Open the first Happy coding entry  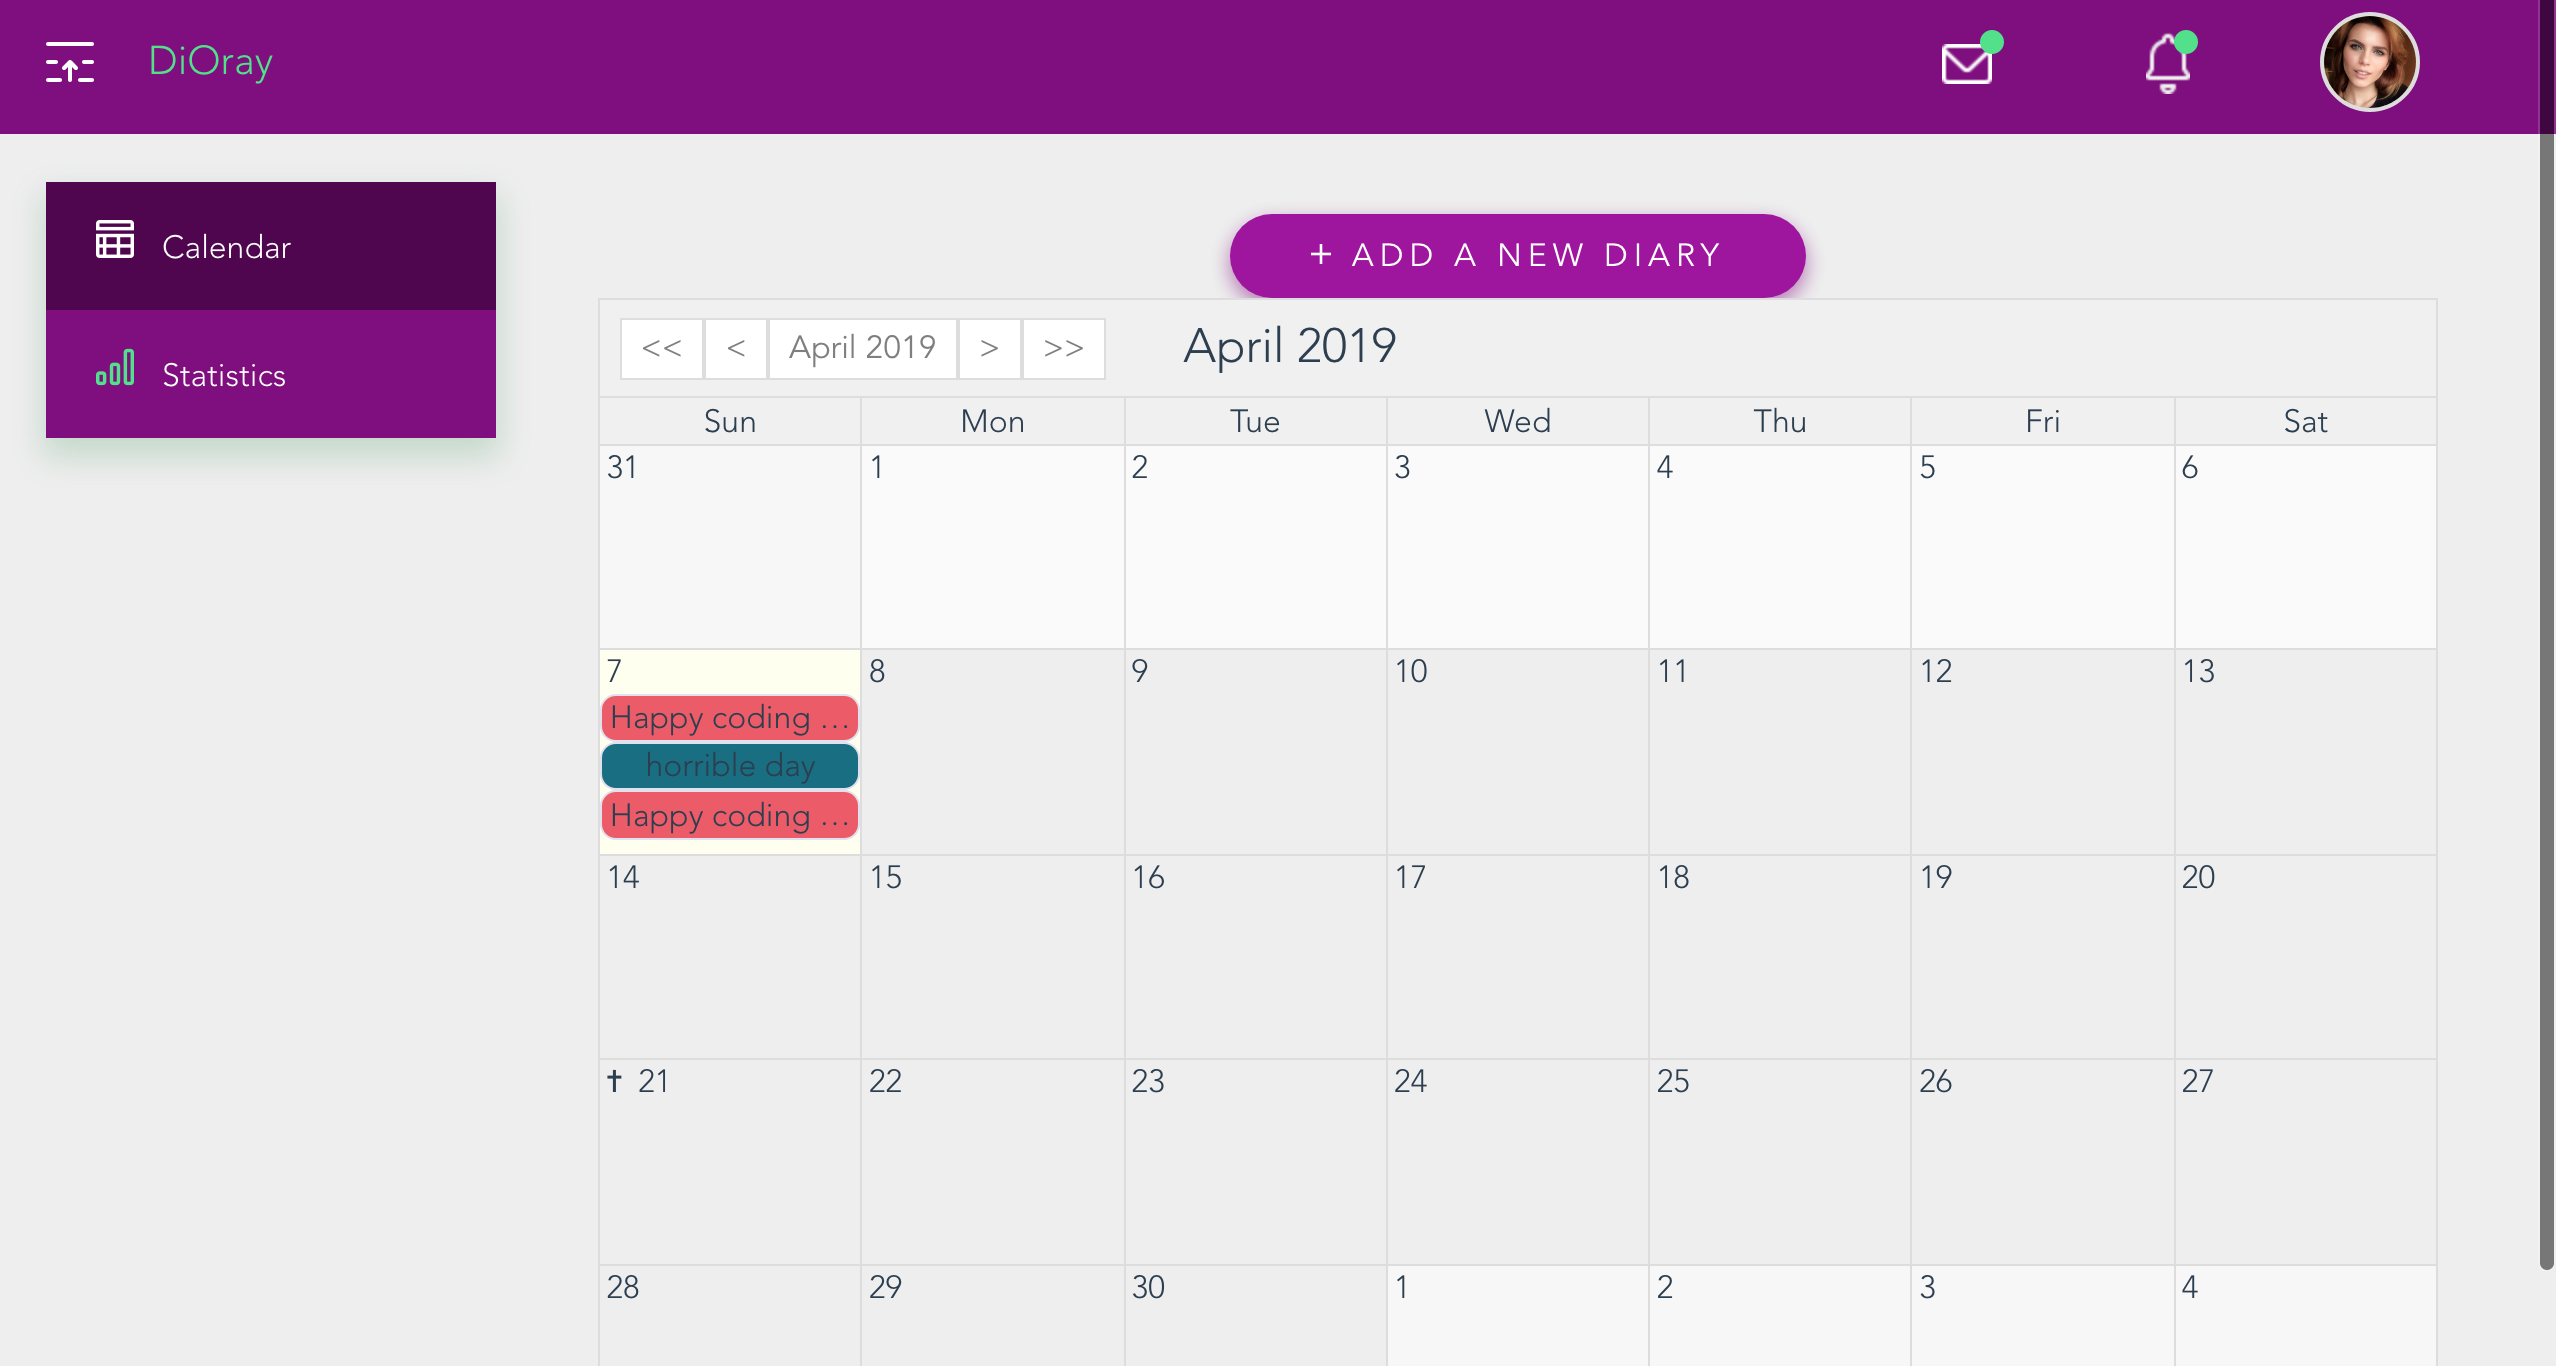[729, 717]
